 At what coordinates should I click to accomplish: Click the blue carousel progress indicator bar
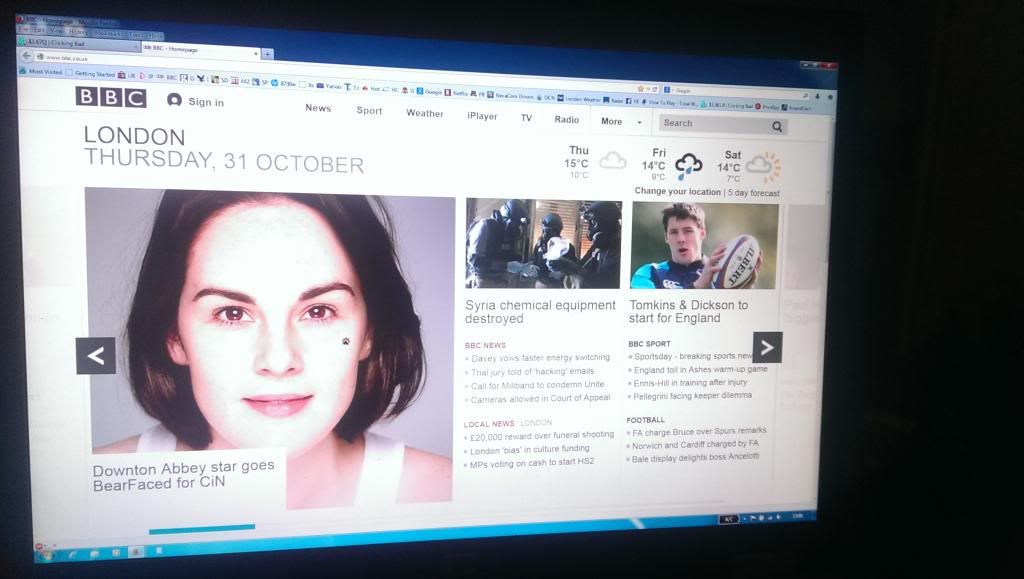point(202,529)
